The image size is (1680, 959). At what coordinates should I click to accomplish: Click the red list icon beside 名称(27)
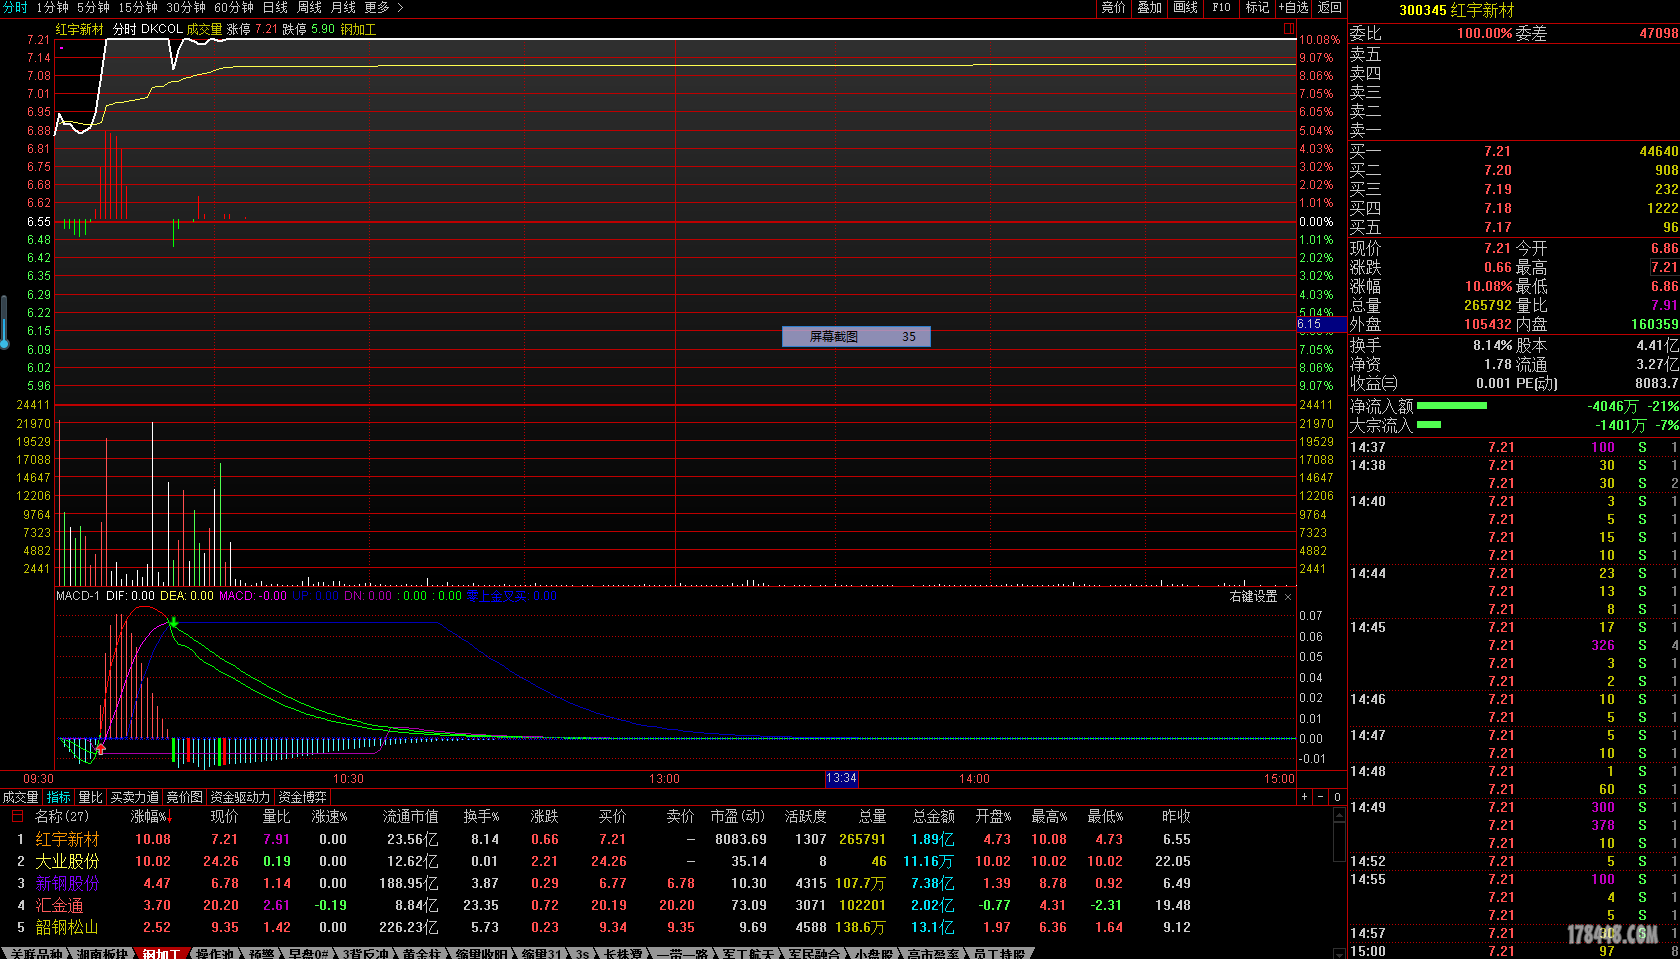[17, 816]
